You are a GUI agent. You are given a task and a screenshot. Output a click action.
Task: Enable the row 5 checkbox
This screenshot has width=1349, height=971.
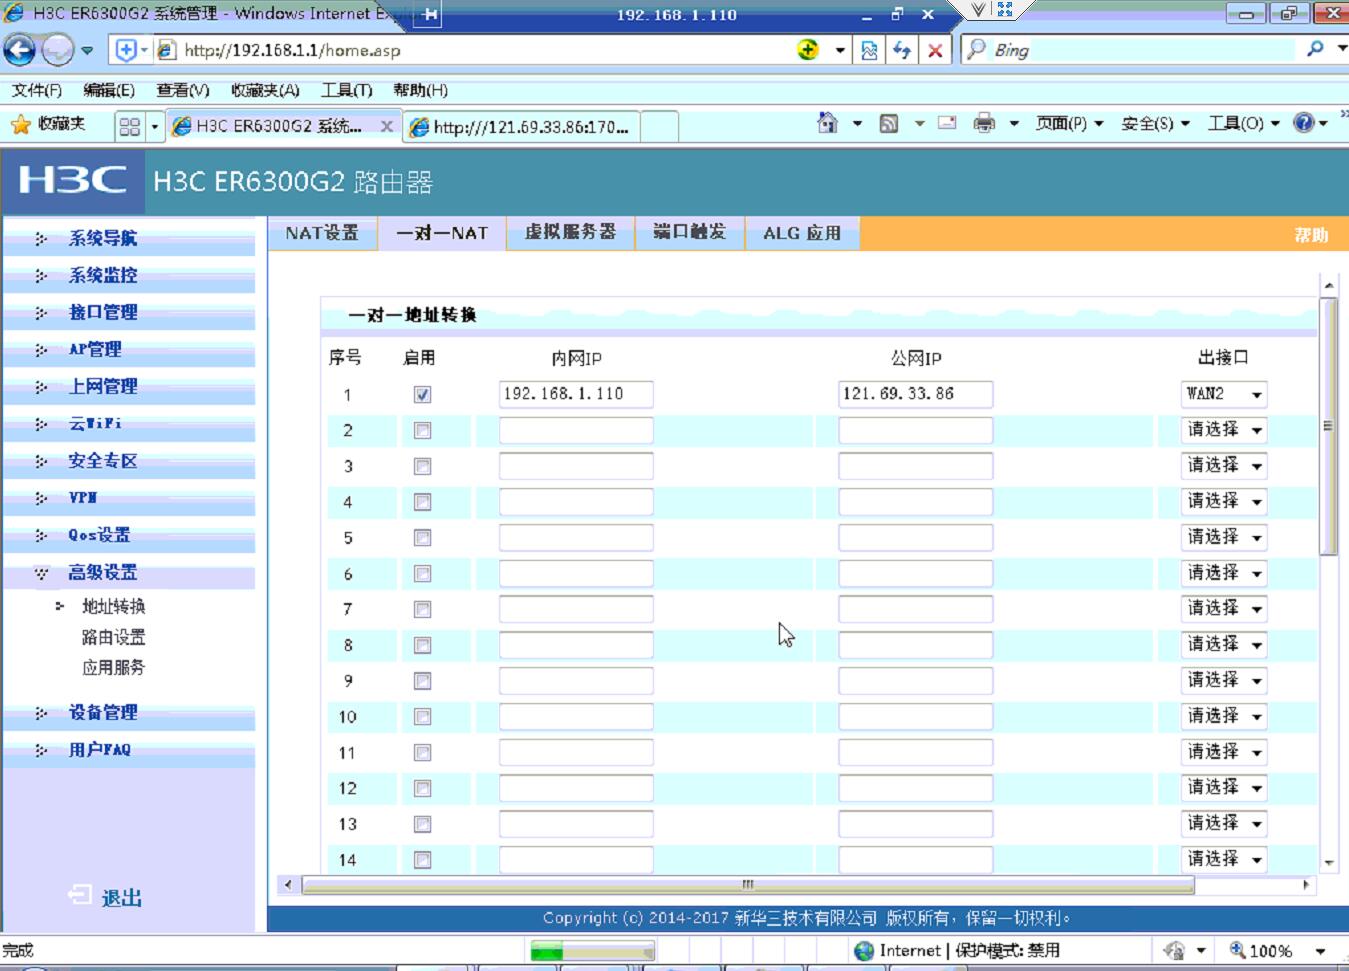click(422, 538)
